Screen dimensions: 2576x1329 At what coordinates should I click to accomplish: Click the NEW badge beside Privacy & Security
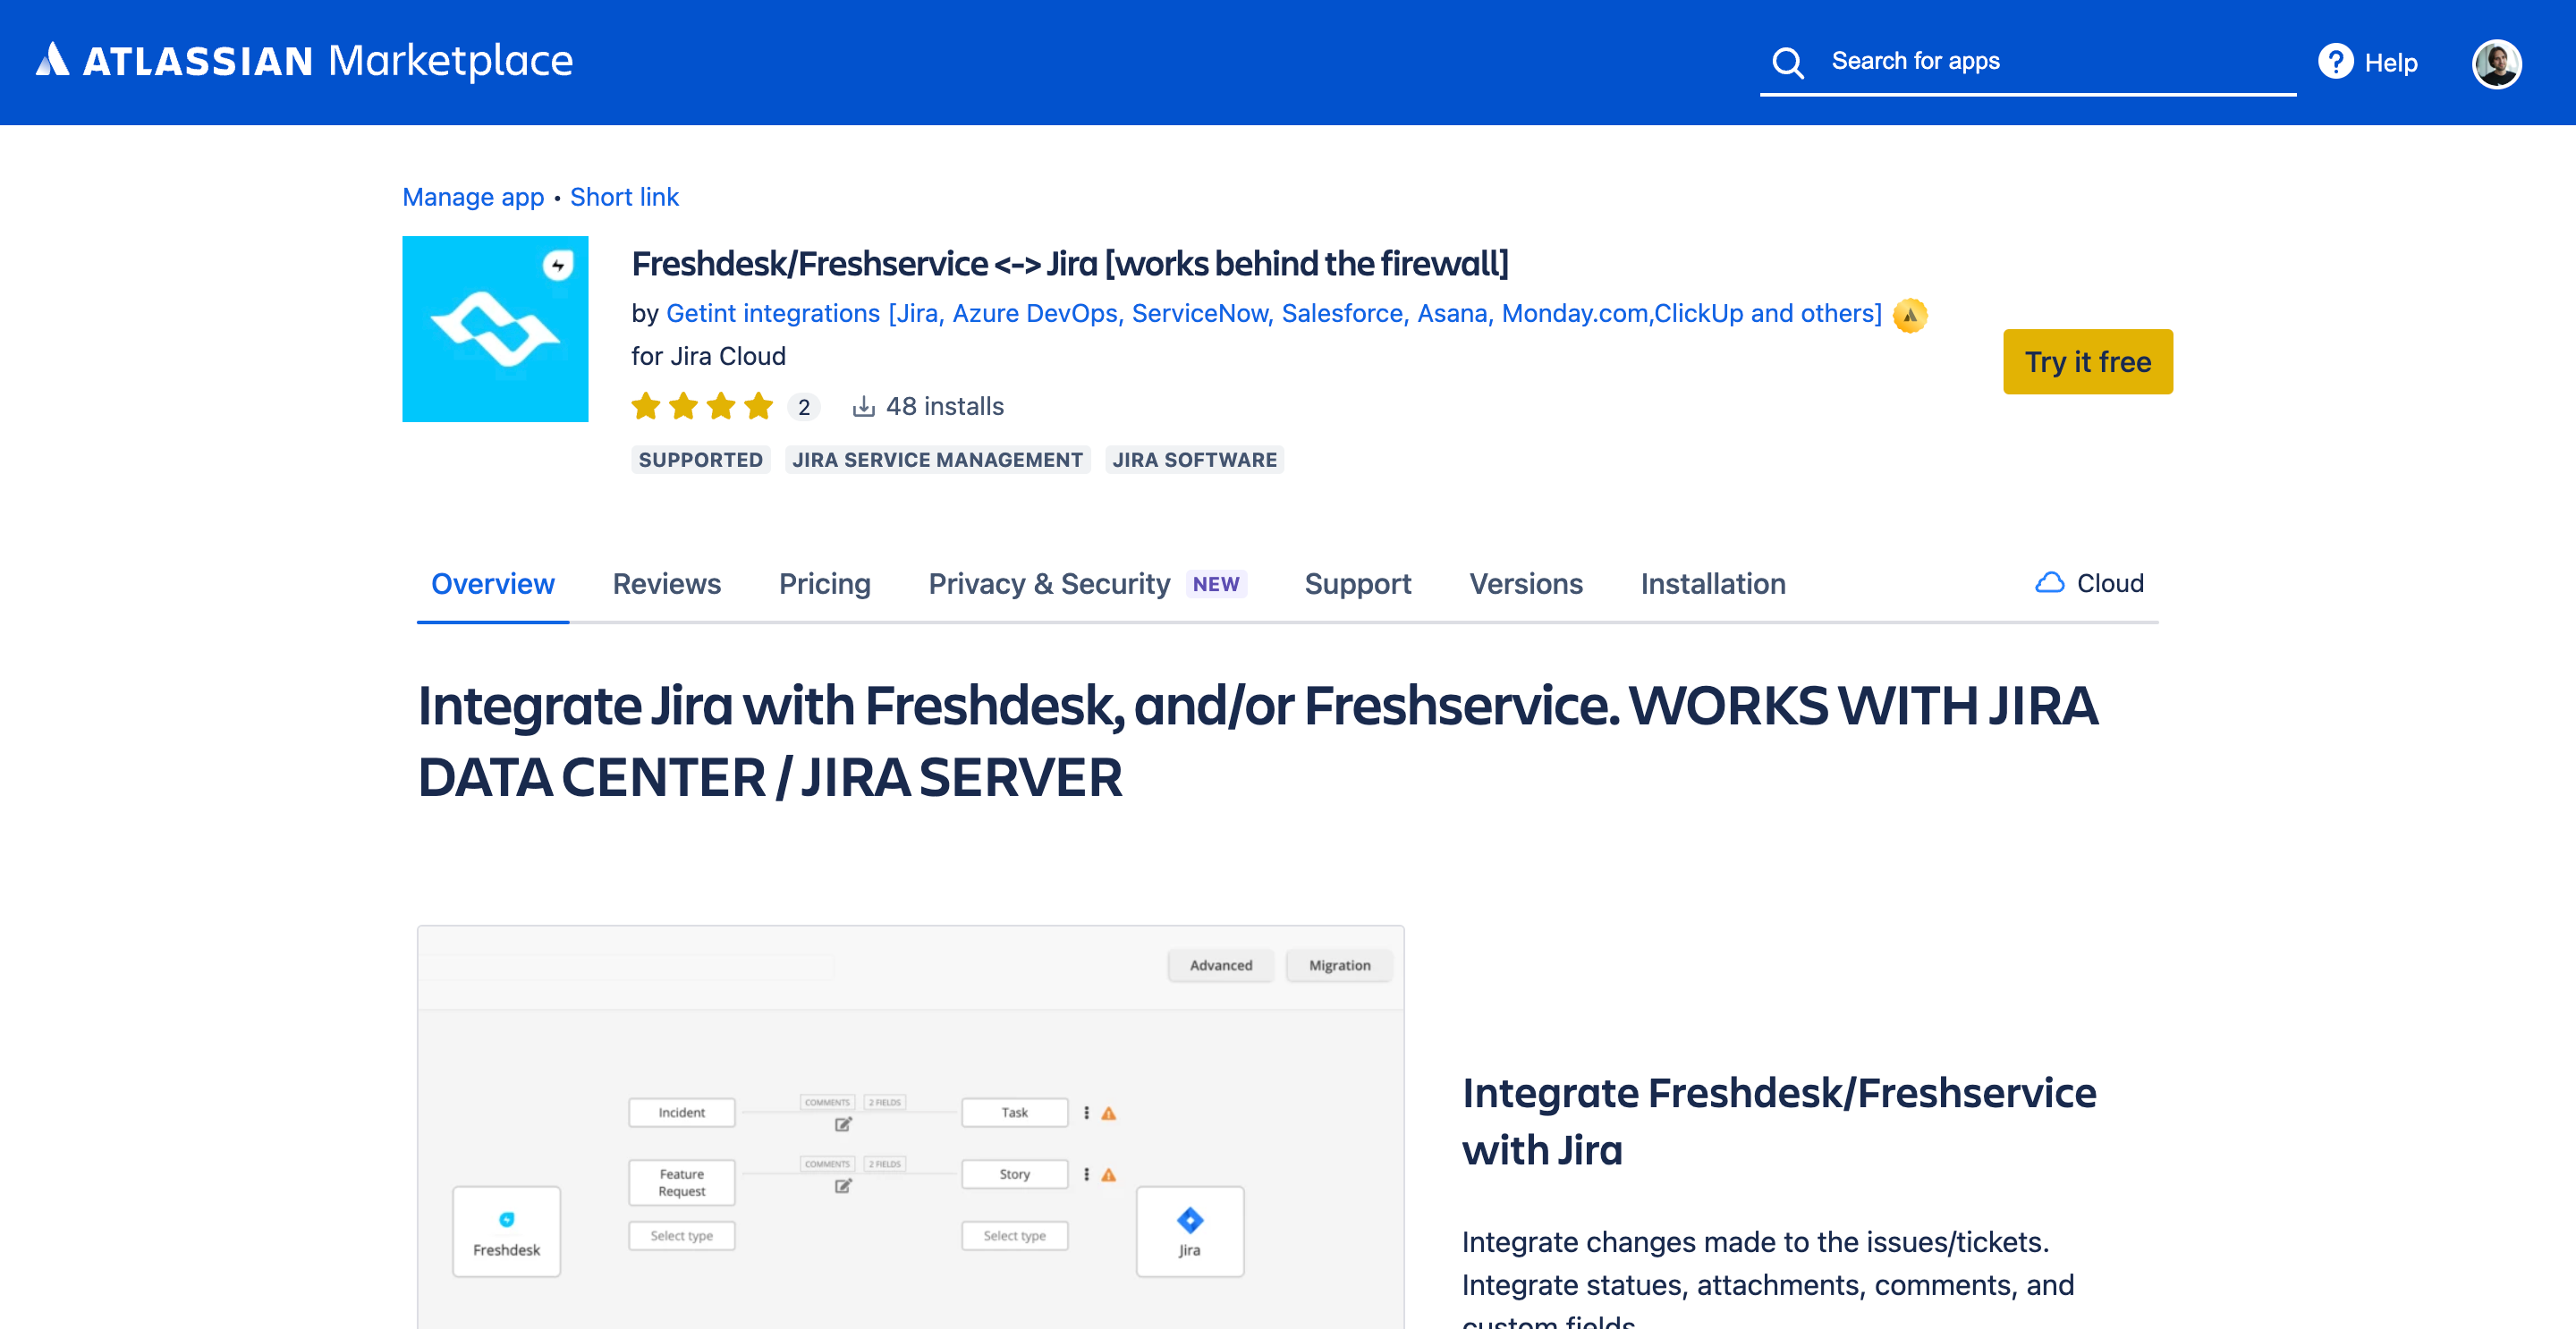1216,584
